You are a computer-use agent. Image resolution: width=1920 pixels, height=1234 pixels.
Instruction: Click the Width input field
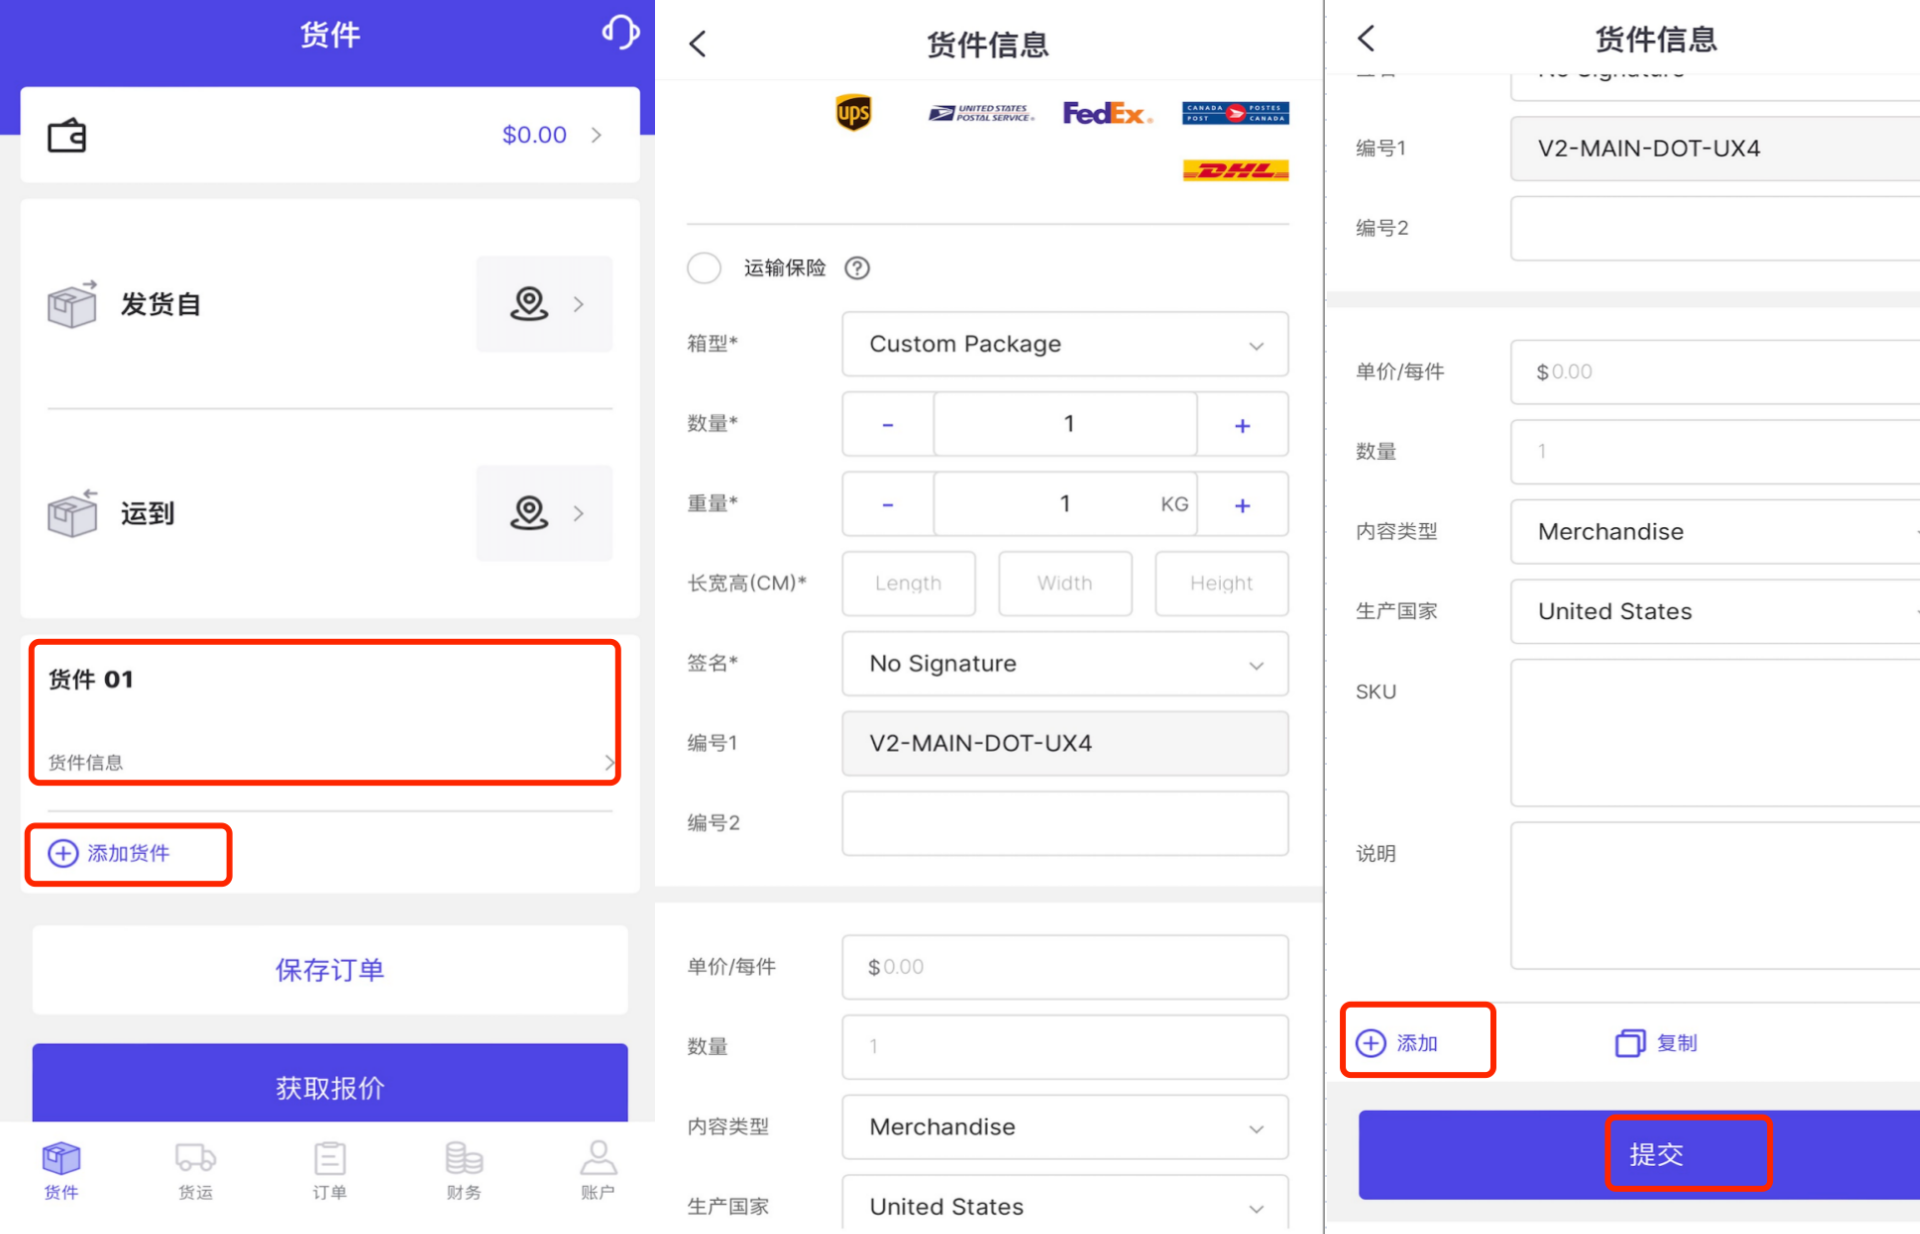point(1065,583)
